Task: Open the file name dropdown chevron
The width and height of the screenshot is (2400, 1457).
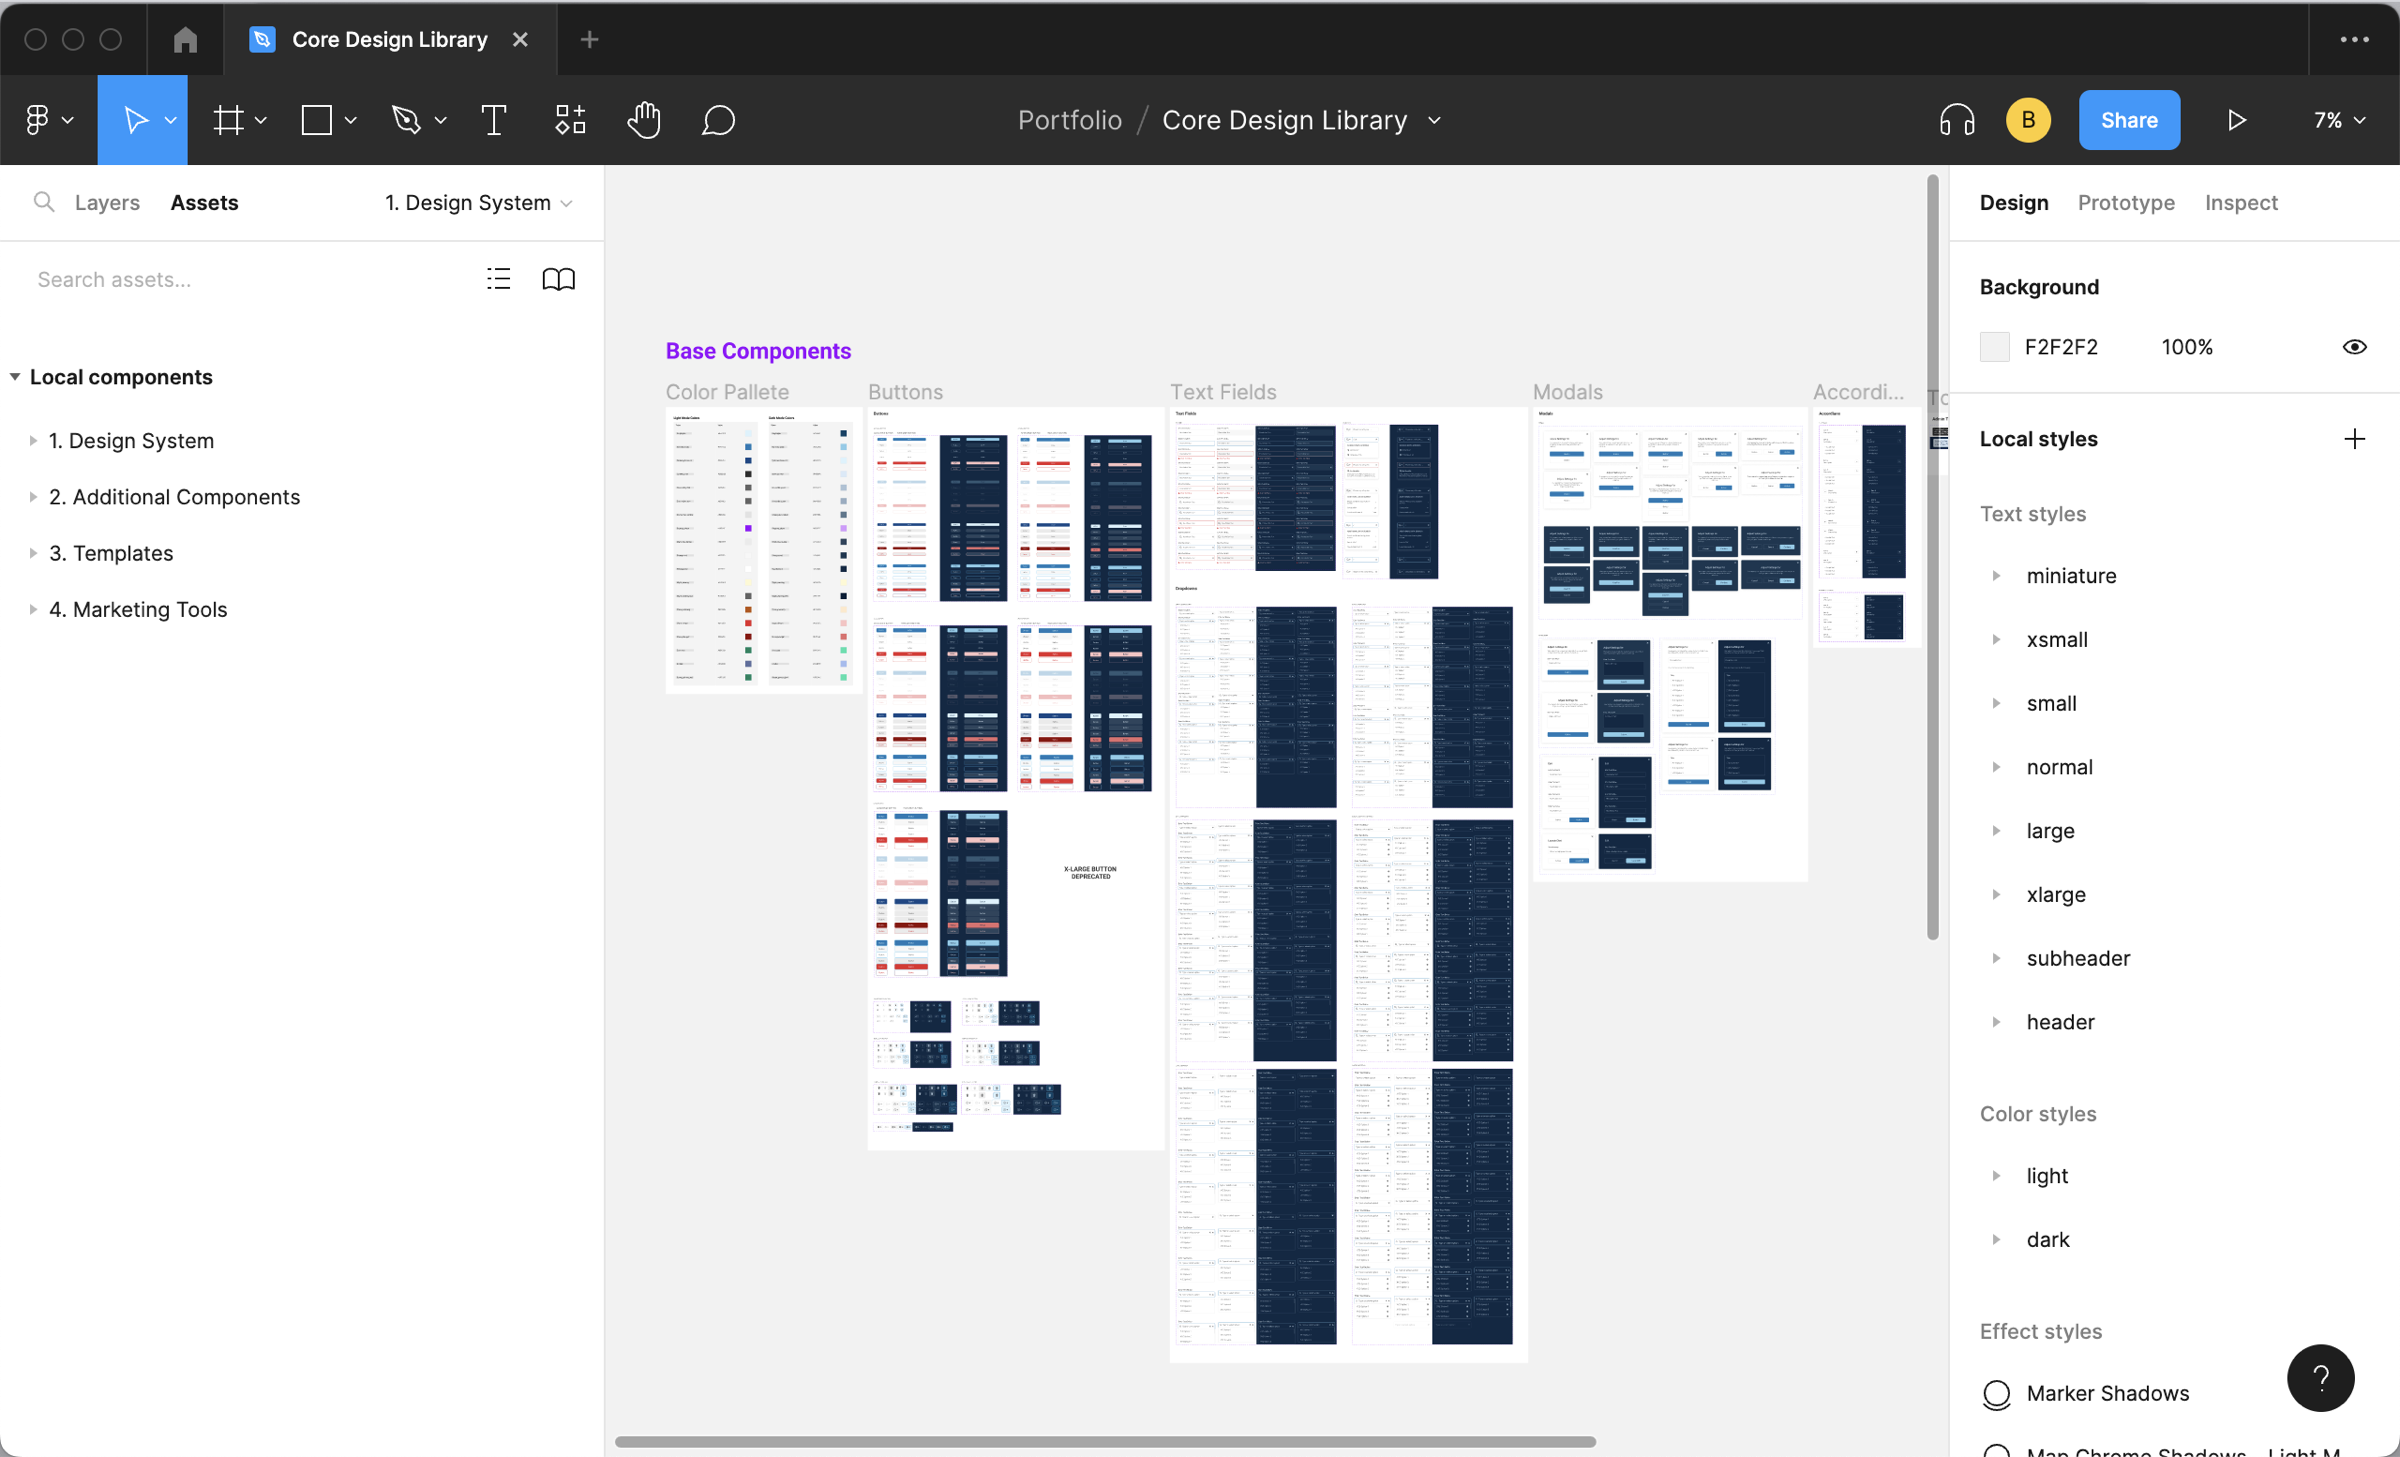Action: point(1435,120)
